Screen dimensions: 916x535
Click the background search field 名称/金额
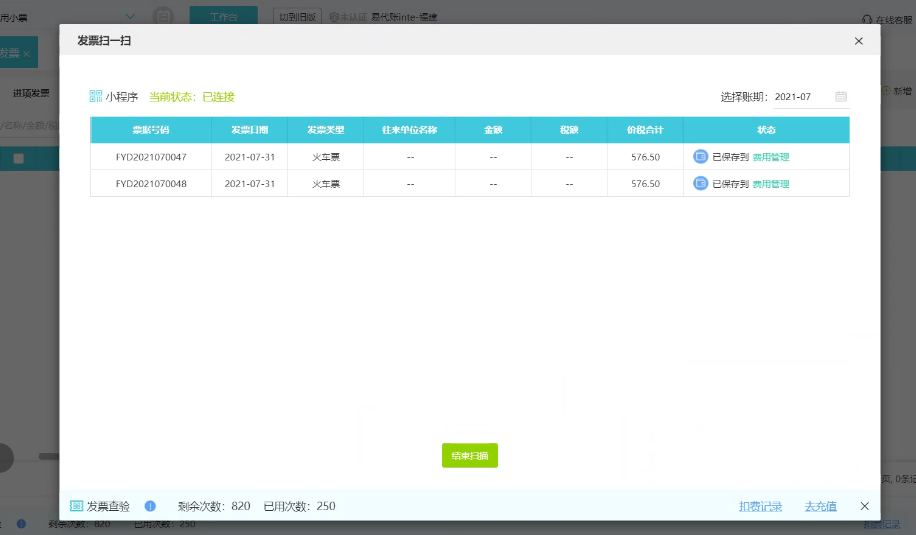(x=29, y=125)
